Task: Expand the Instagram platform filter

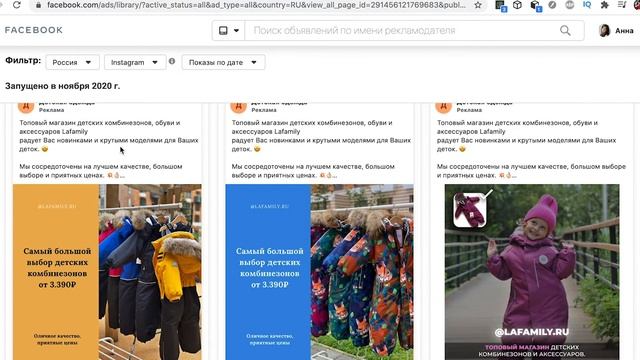Action: point(135,62)
